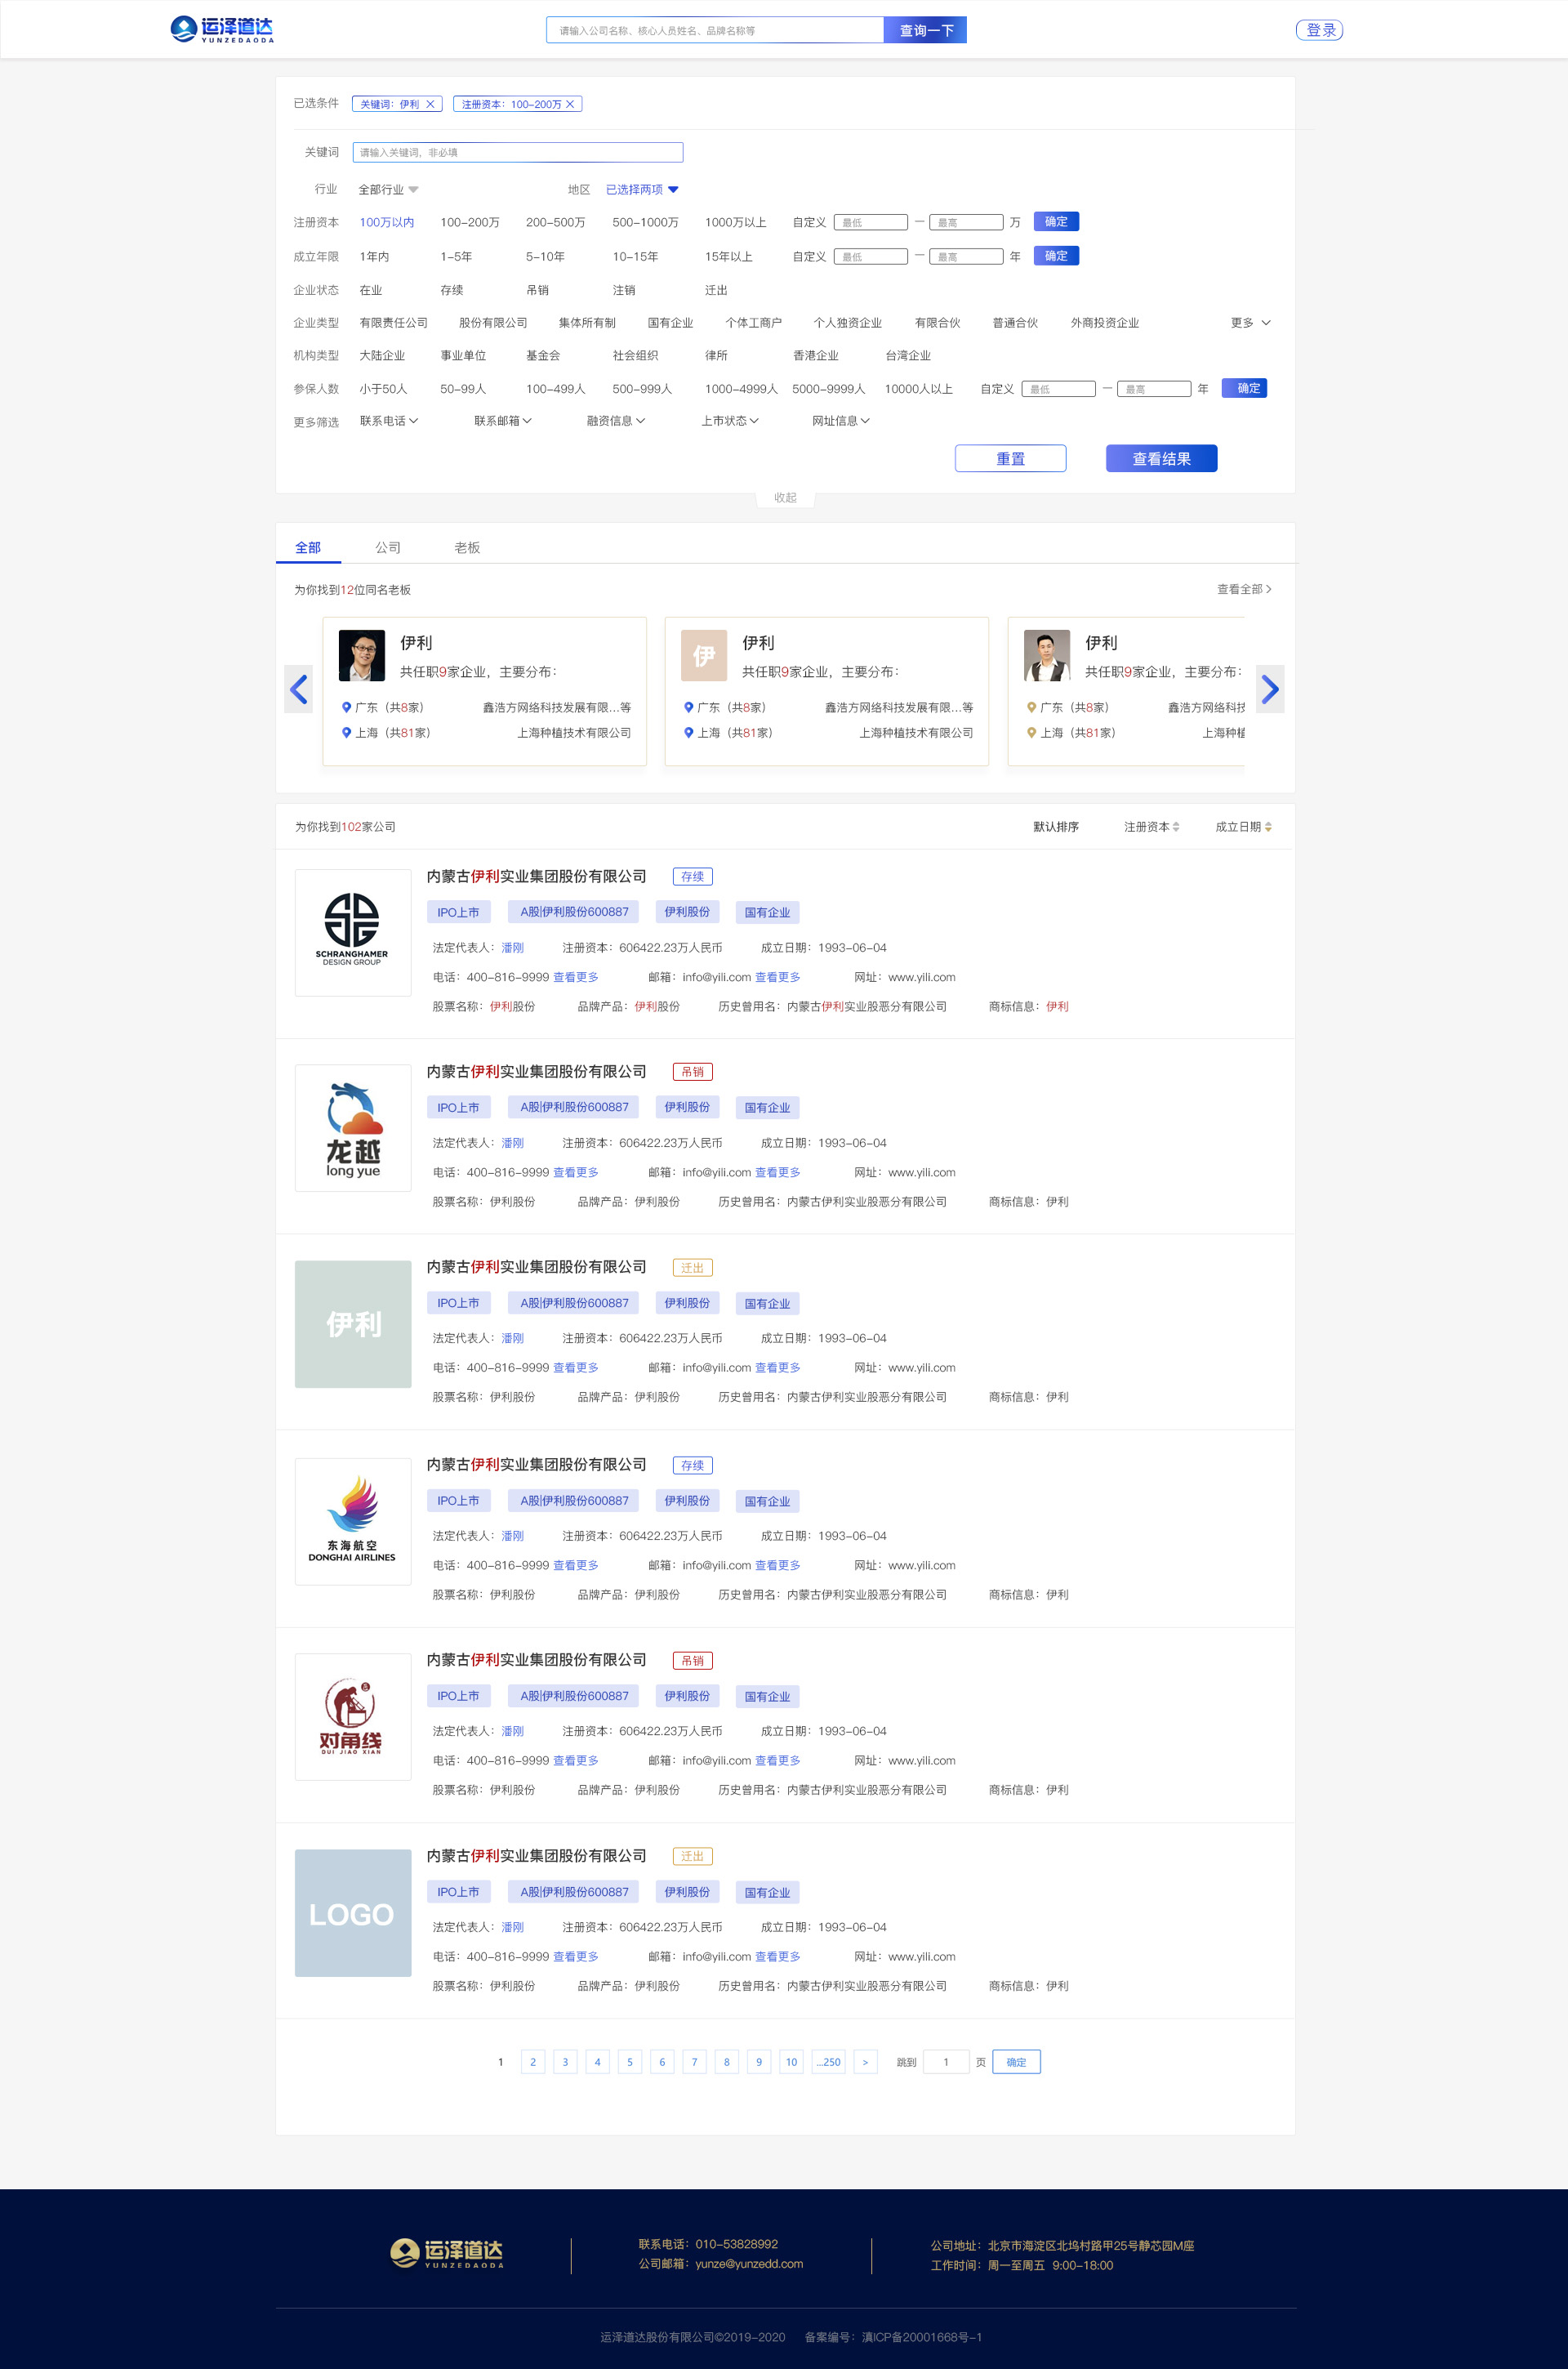Expand 更多 enterprise types
The width and height of the screenshot is (1568, 2369).
(1250, 323)
